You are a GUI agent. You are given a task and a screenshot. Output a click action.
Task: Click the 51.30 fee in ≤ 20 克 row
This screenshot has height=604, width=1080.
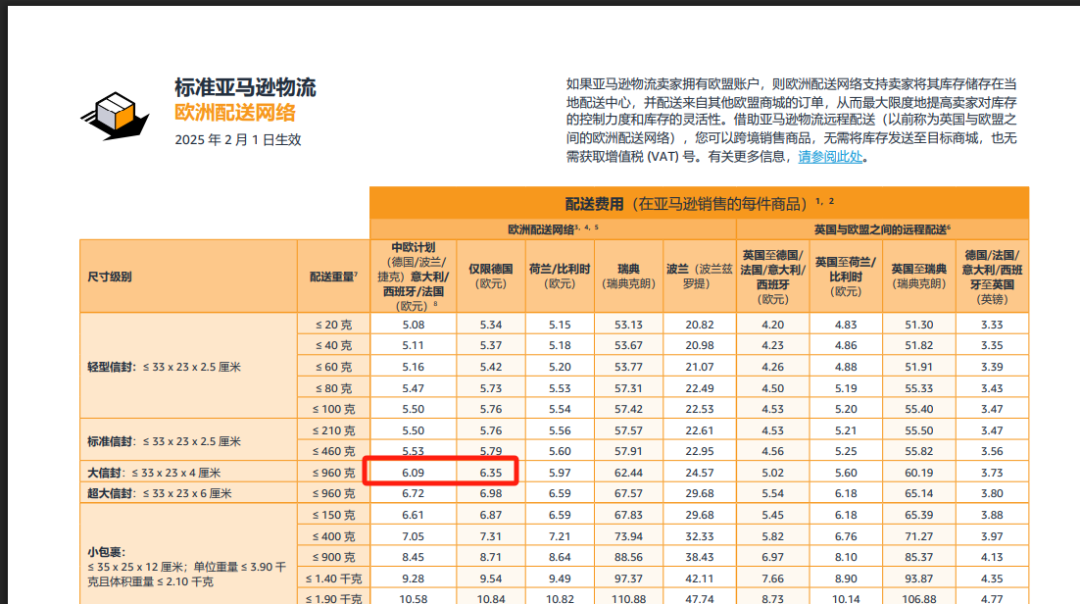919,324
